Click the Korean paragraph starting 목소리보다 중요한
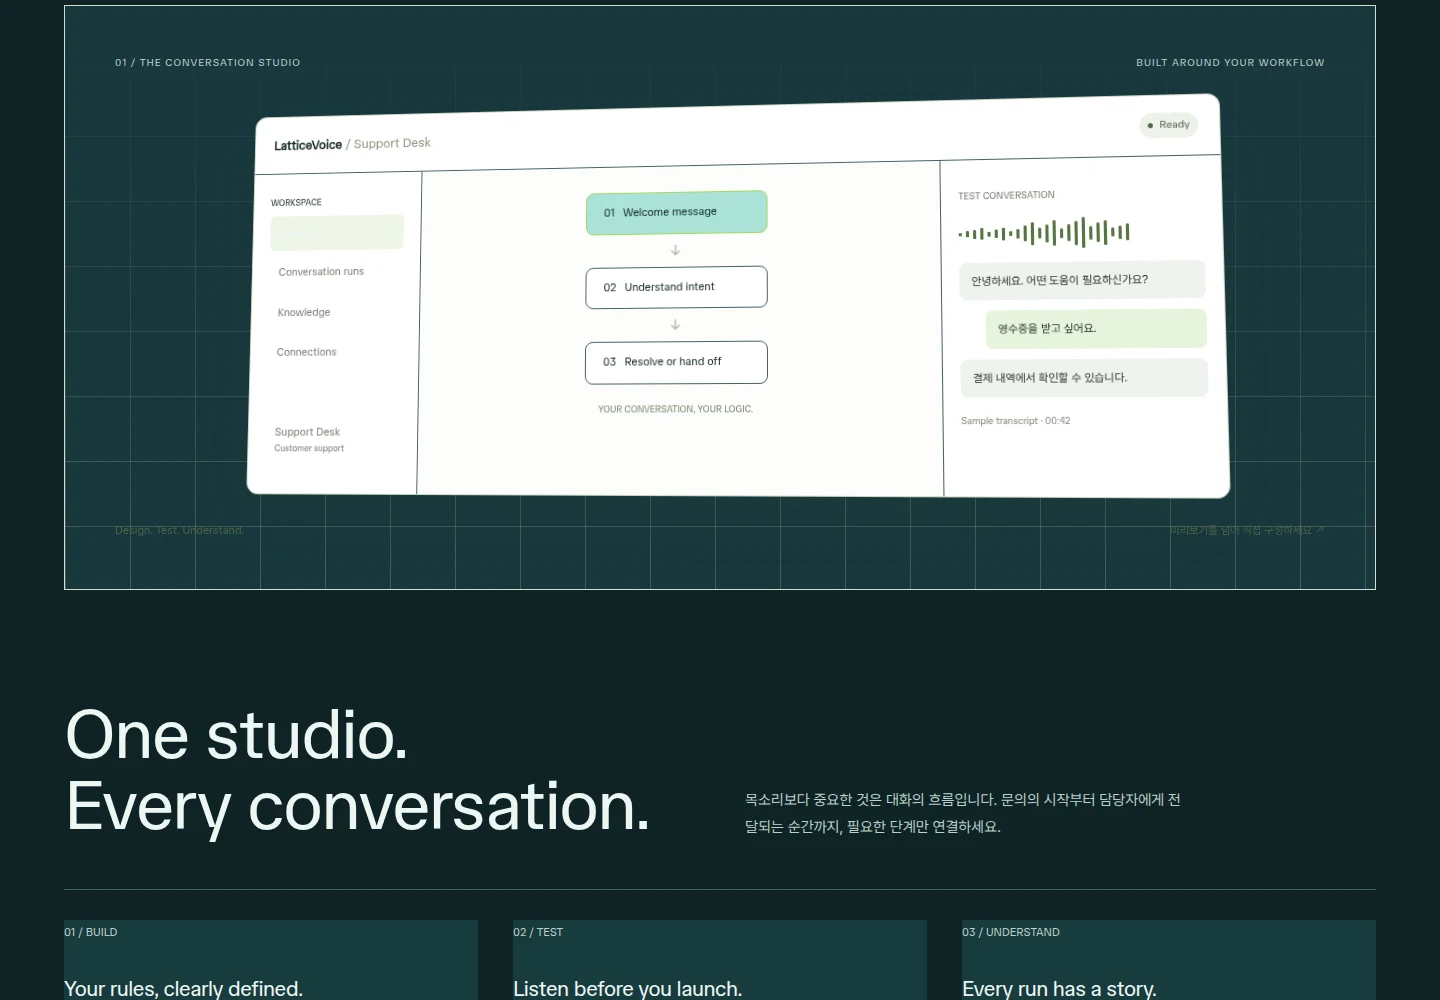 [962, 813]
